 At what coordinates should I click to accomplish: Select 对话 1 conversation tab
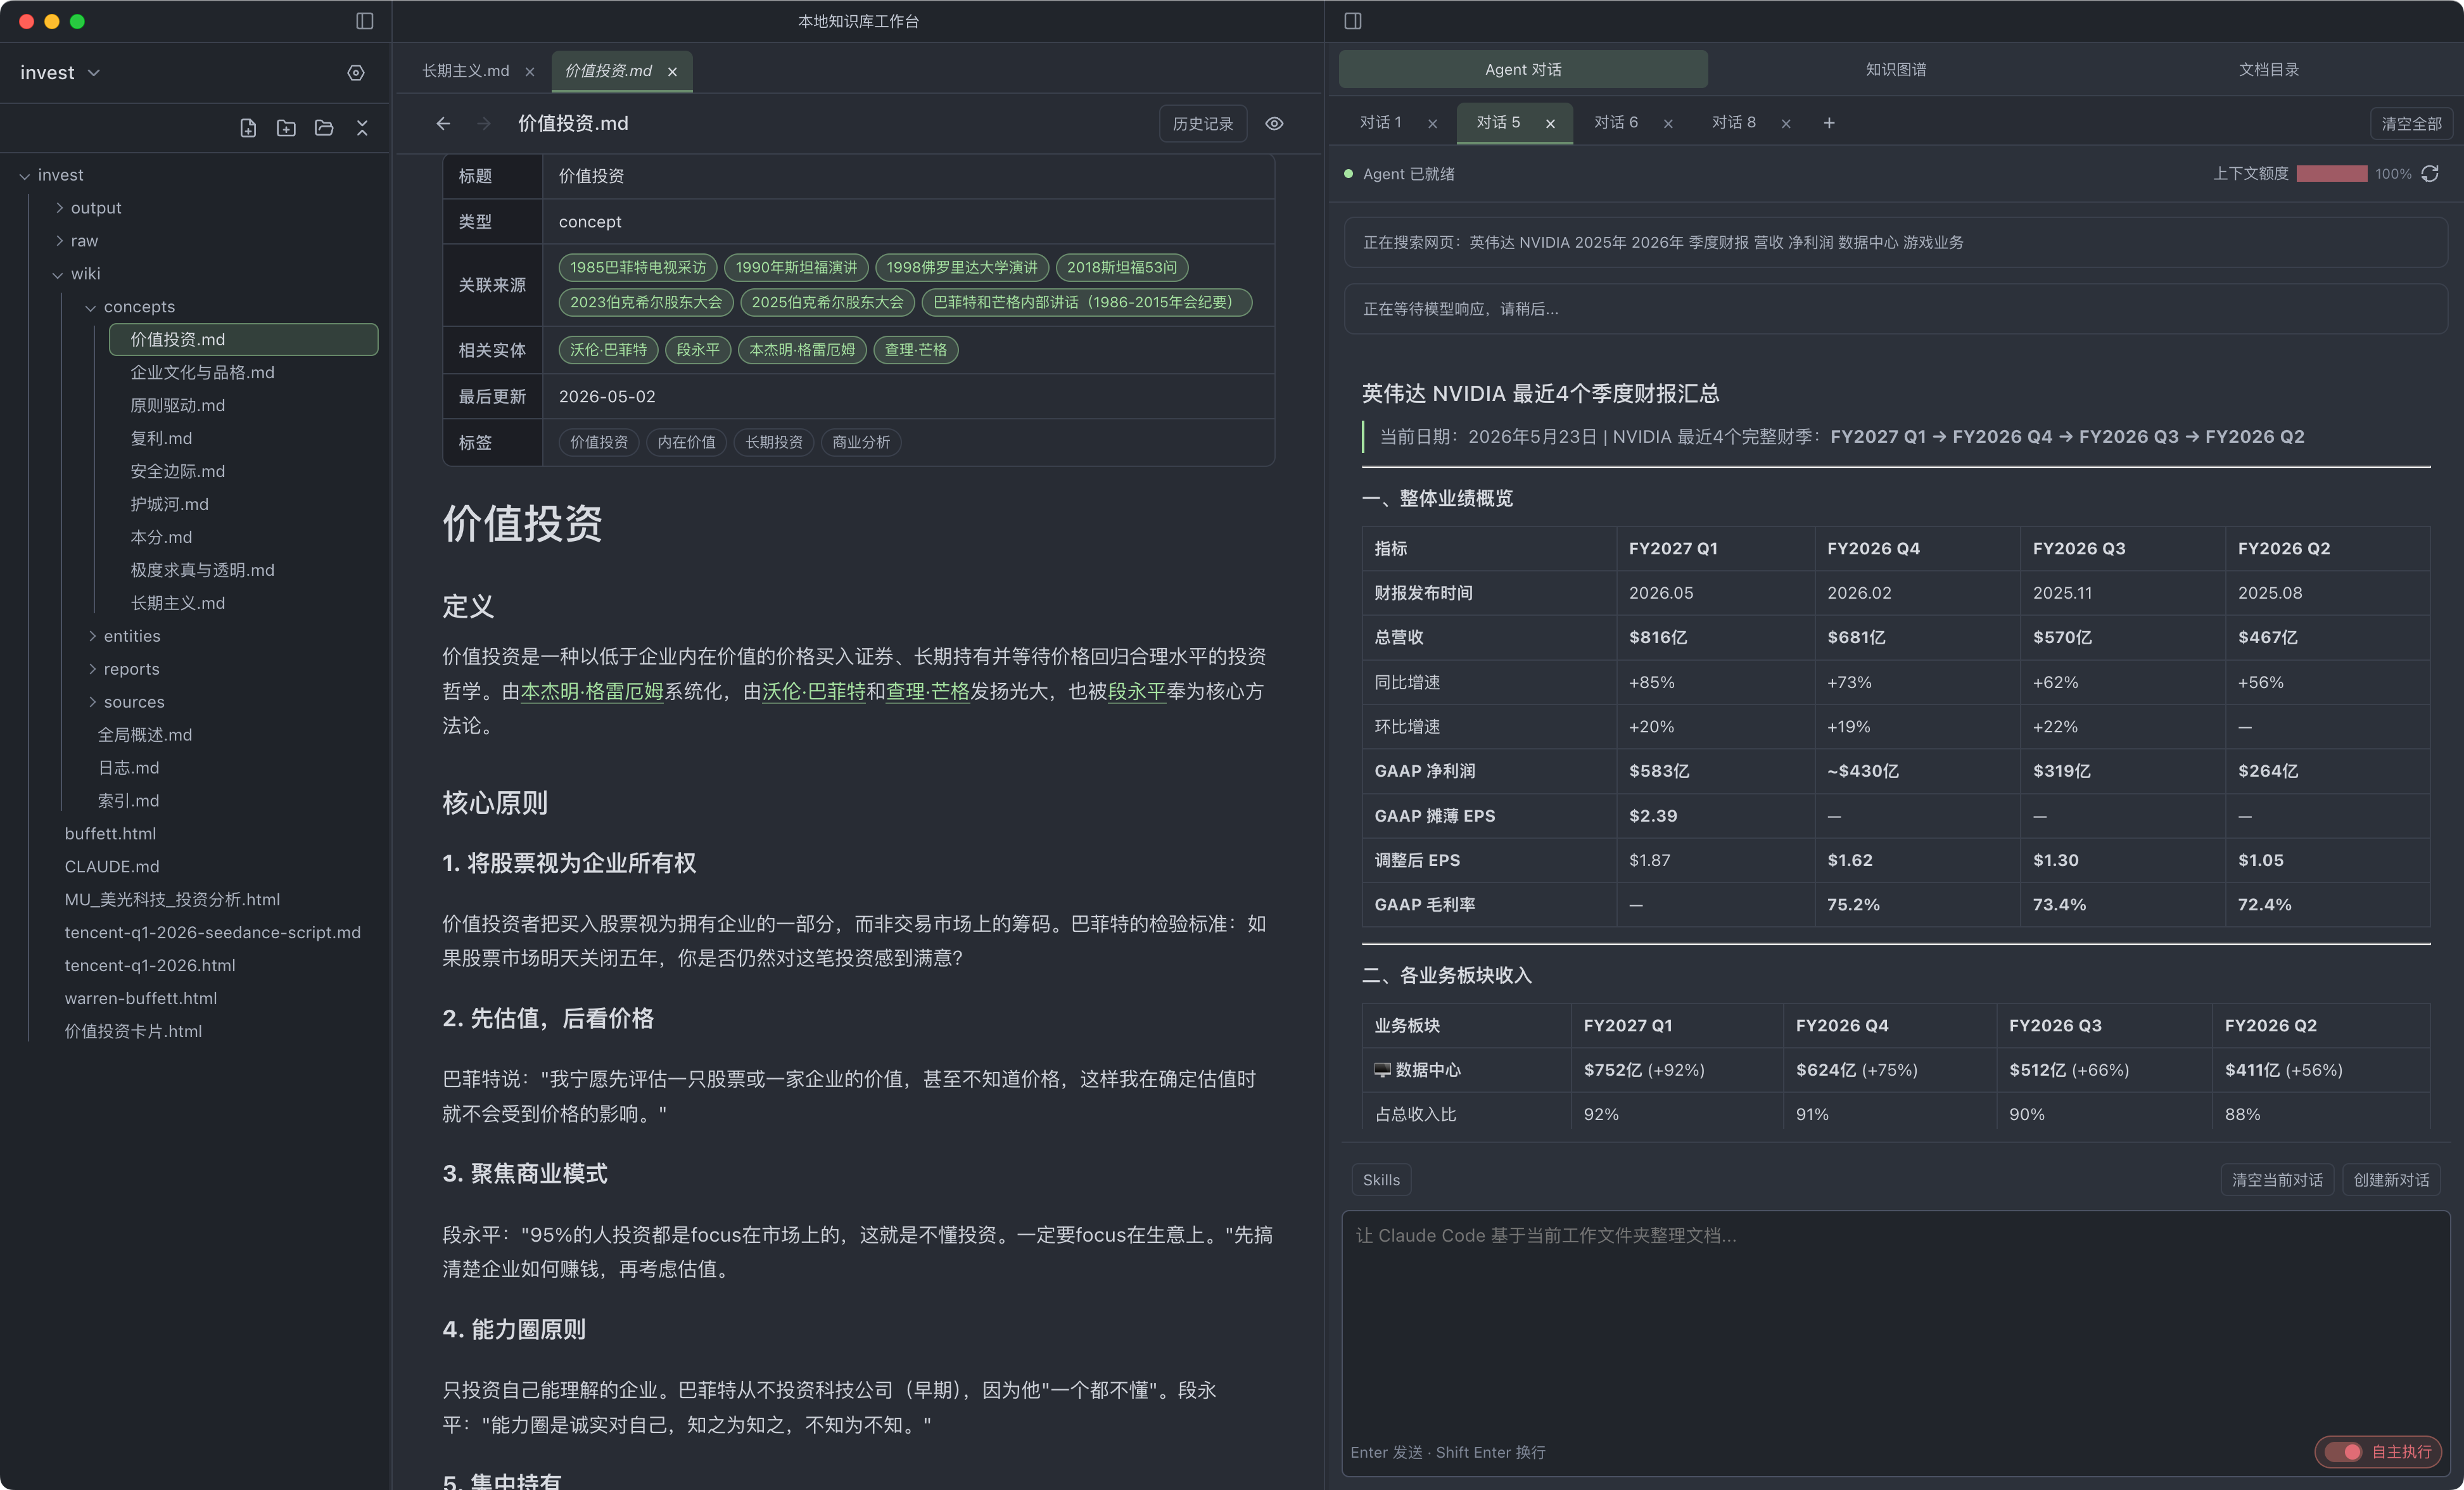pos(1380,122)
